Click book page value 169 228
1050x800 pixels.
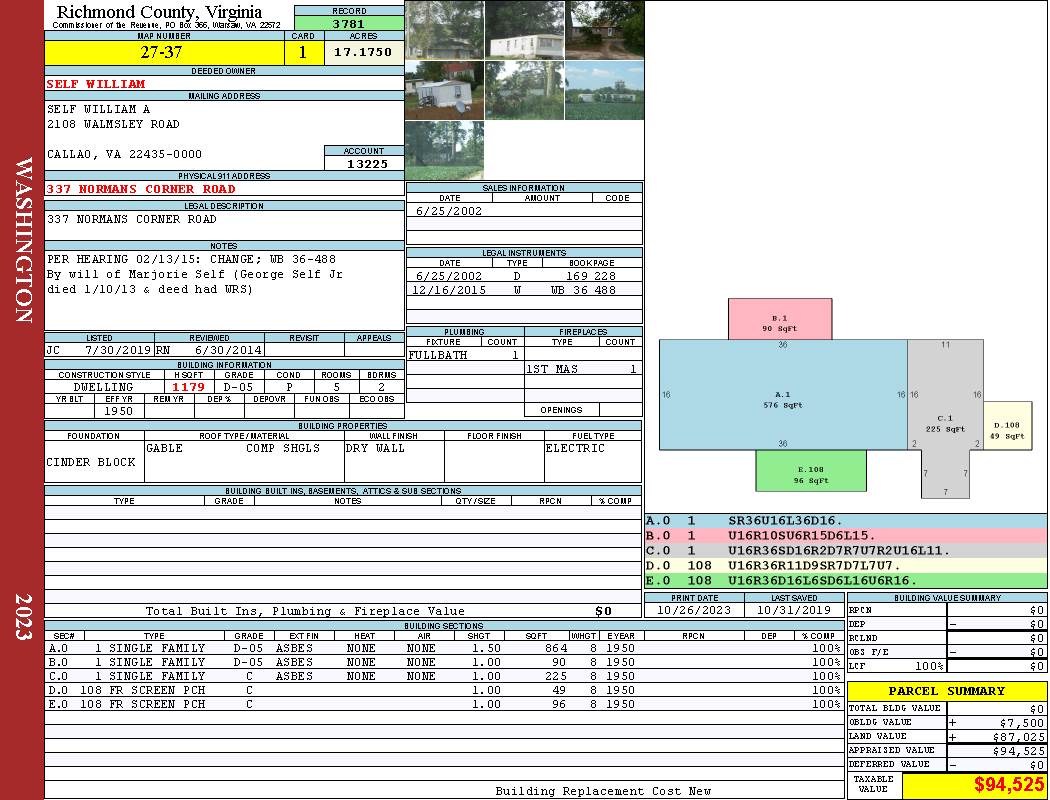(591, 276)
